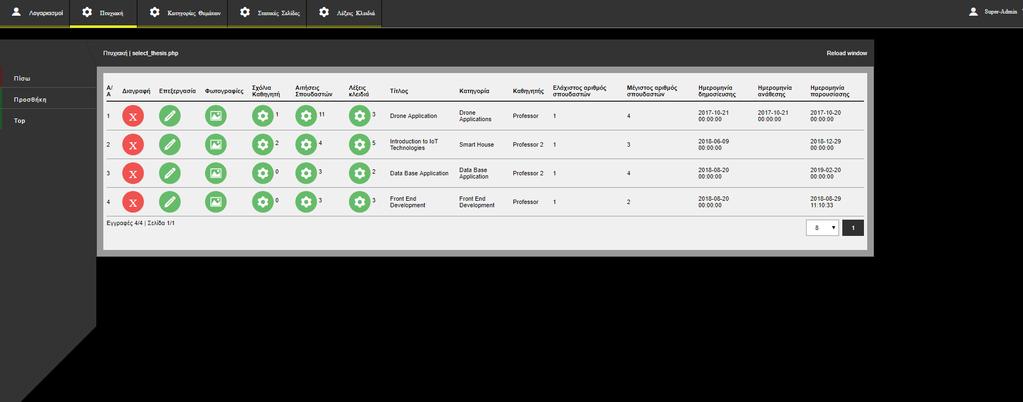Open photos for Introduction to IoT Technologies
Screen dimensions: 1023x402
coord(216,144)
